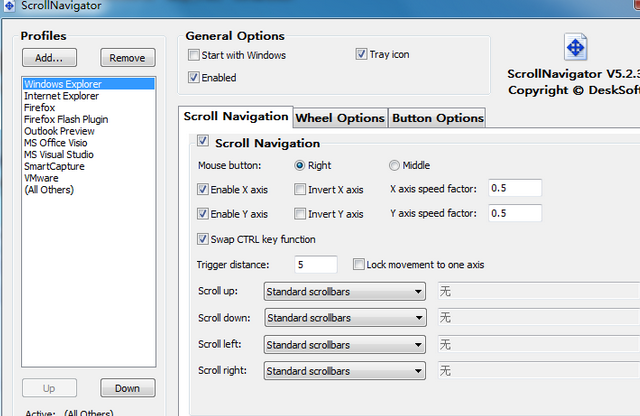The width and height of the screenshot is (640, 416).
Task: Enable Invert X axis option
Action: point(300,189)
